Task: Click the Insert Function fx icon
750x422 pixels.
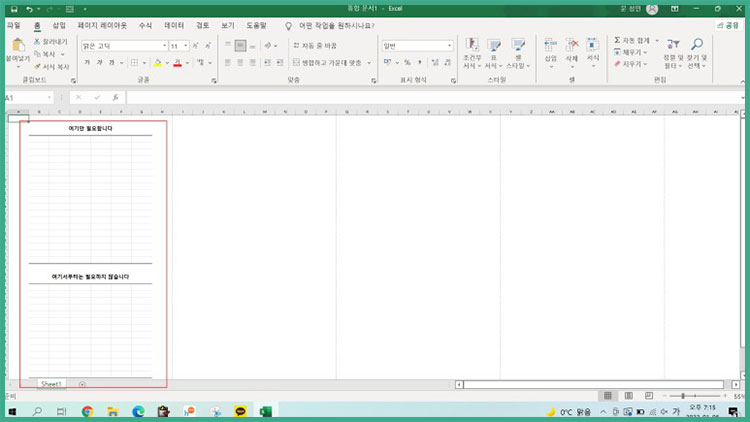Action: 115,98
